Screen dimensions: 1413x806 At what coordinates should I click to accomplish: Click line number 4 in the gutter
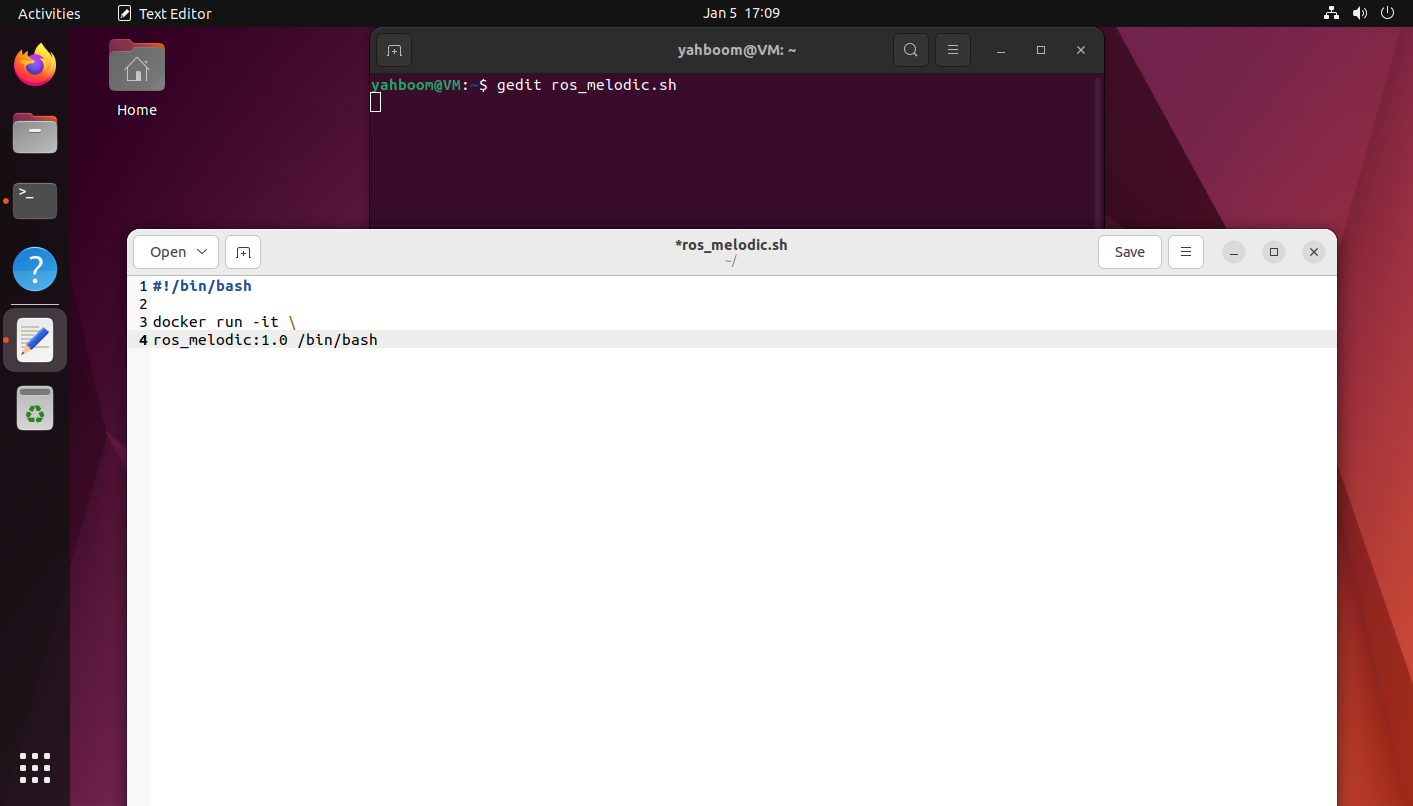coord(143,340)
